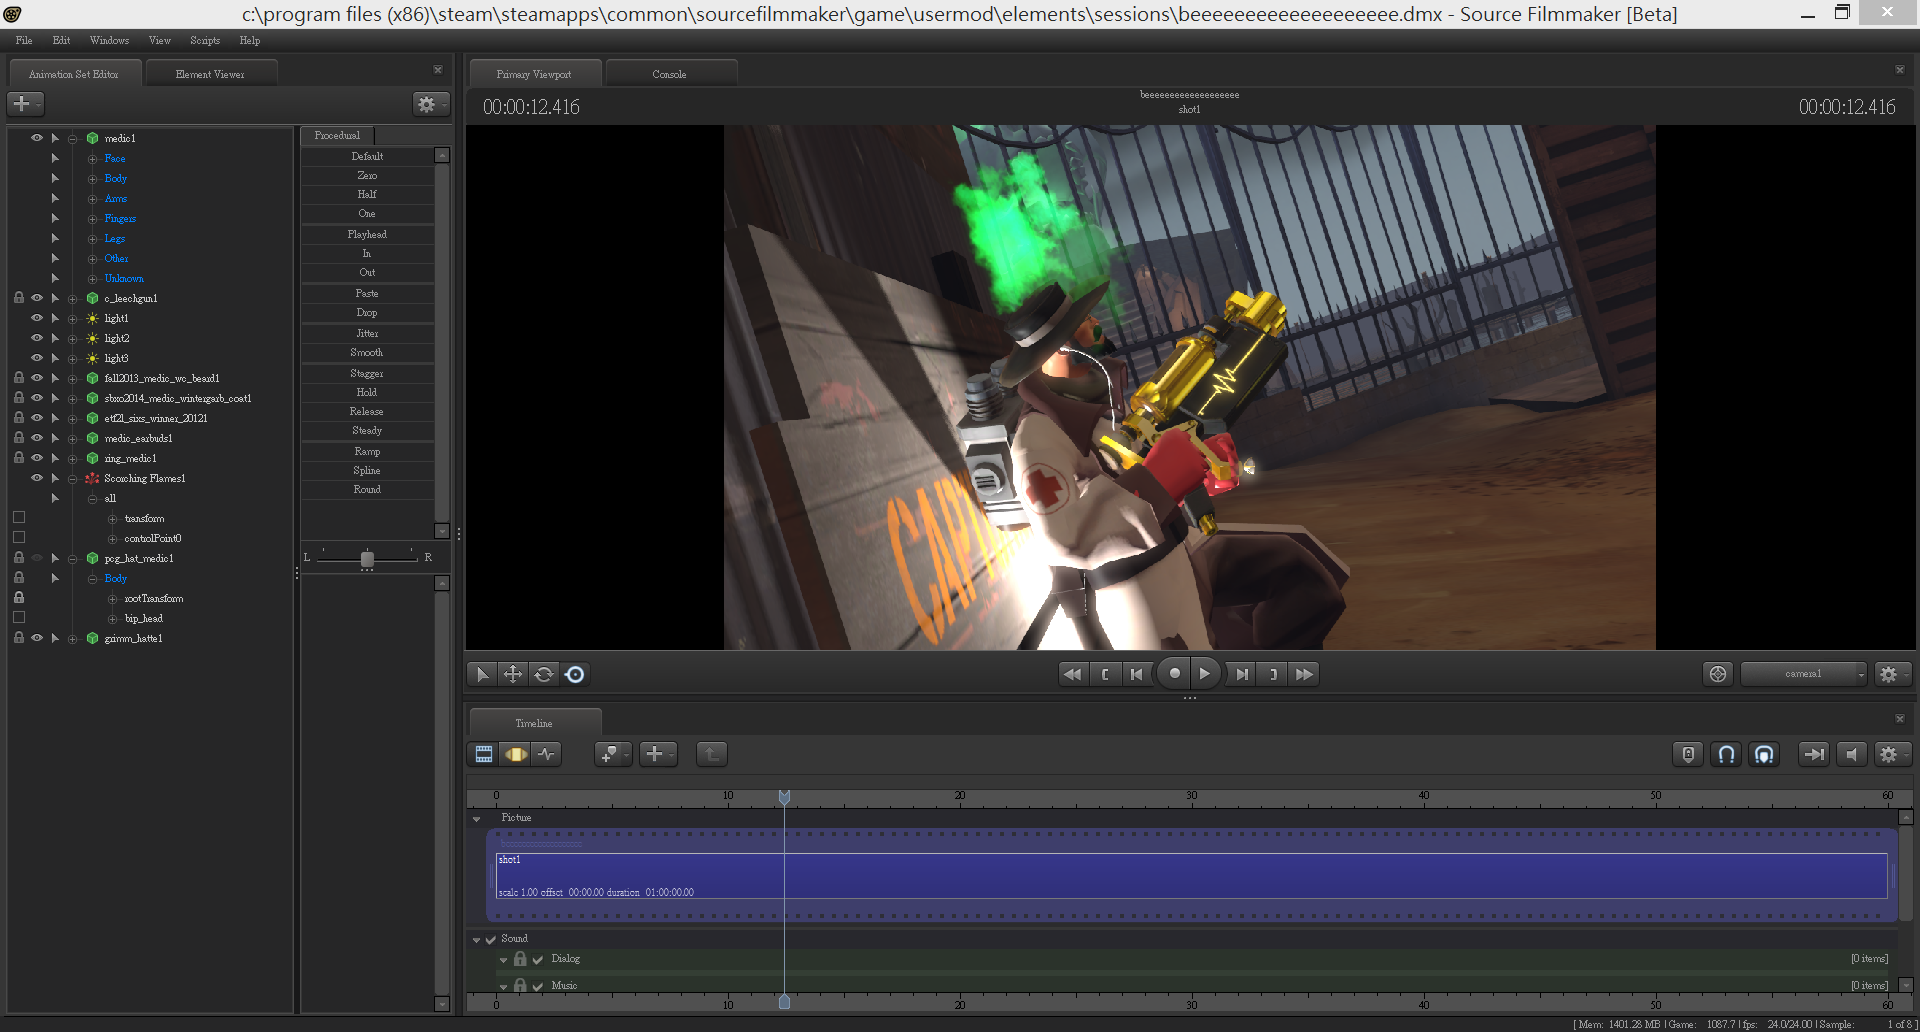Open the Windows menu

click(x=109, y=41)
